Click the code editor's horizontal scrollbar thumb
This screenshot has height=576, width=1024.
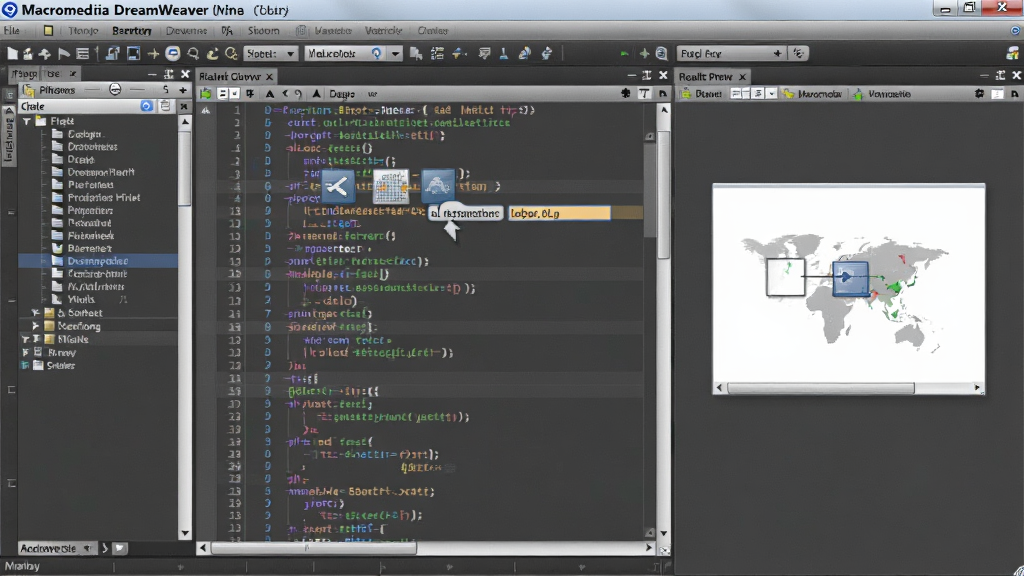(x=313, y=548)
